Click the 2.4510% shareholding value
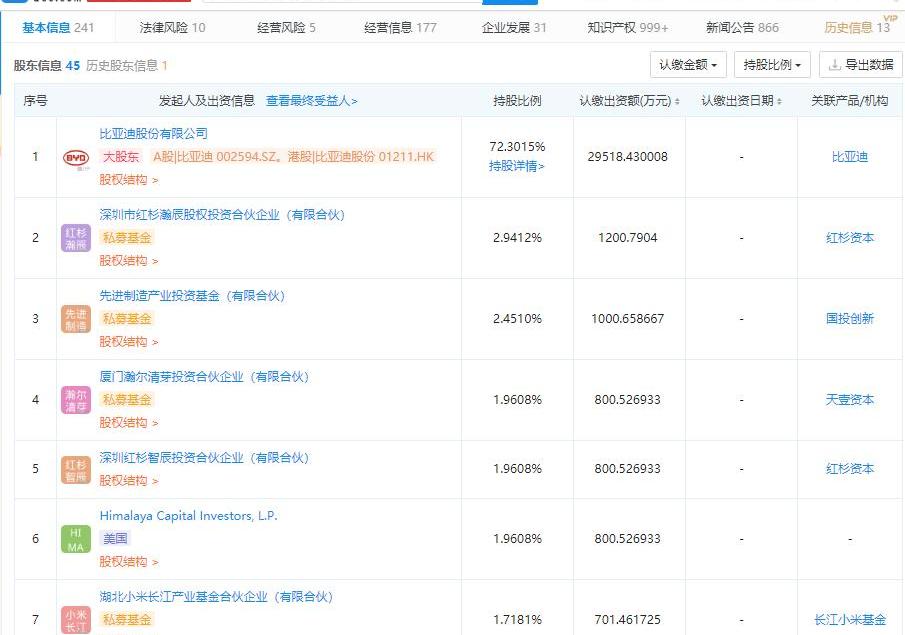Viewport: 905px width, 635px height. [517, 319]
